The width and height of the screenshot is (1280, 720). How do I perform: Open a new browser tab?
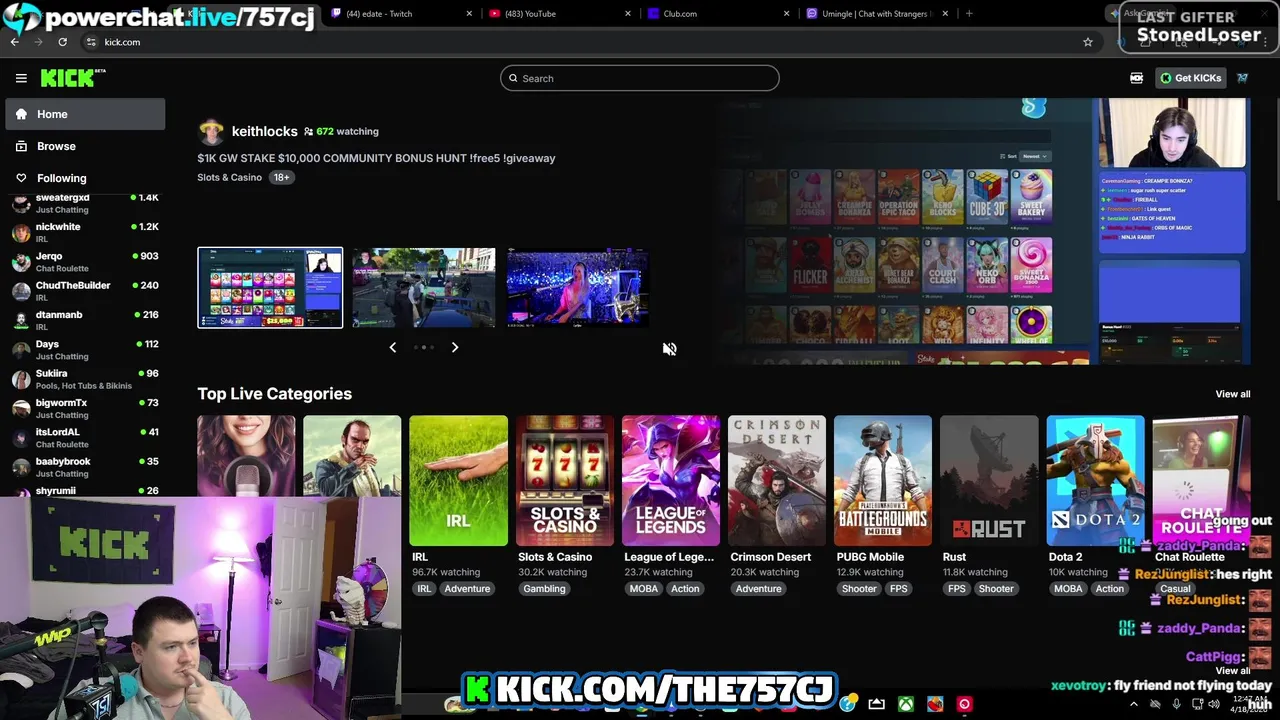coord(969,14)
